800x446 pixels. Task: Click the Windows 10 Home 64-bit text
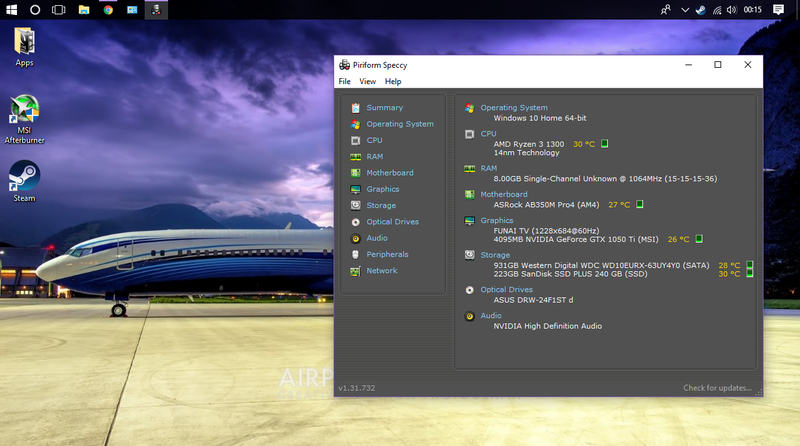[x=540, y=118]
